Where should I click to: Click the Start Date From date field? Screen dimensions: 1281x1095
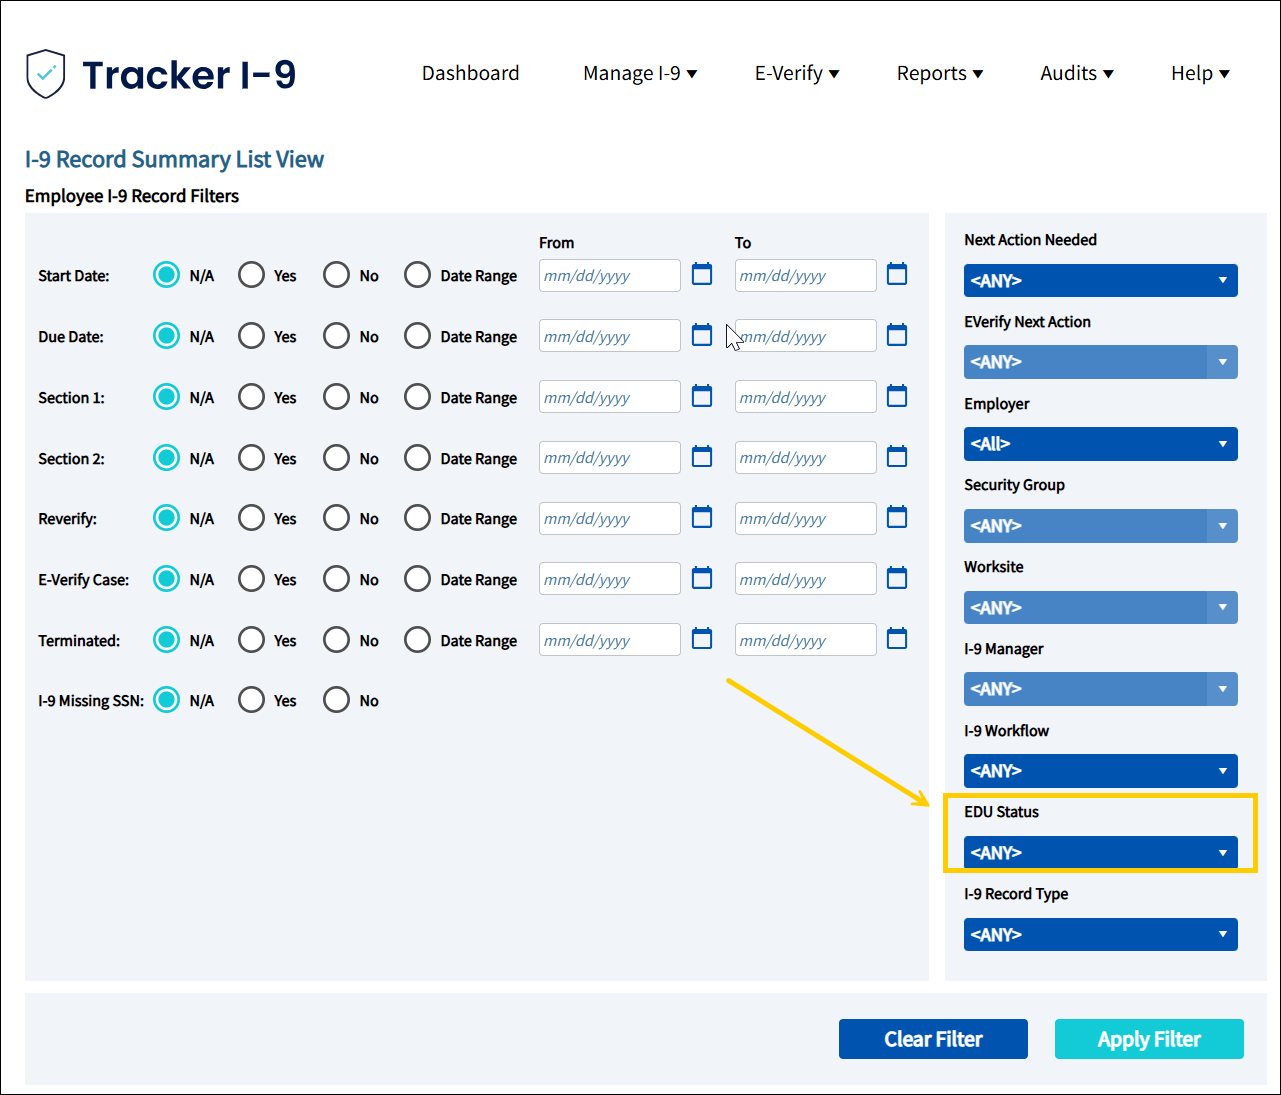(610, 276)
